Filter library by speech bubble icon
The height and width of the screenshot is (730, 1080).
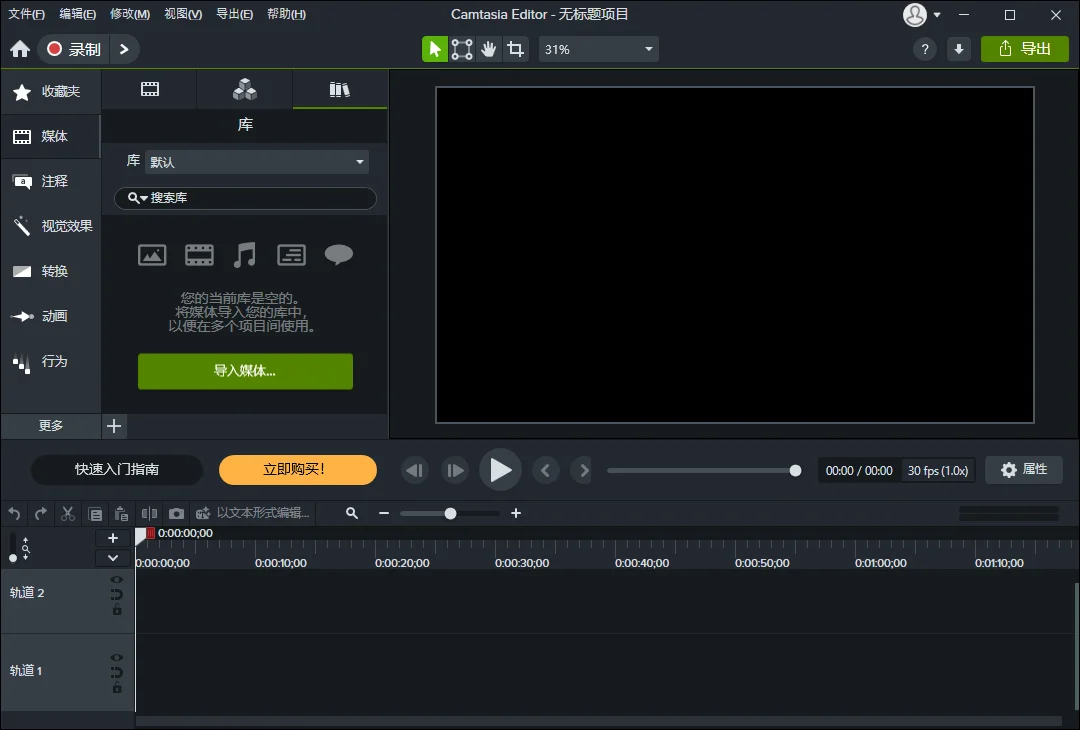(339, 255)
